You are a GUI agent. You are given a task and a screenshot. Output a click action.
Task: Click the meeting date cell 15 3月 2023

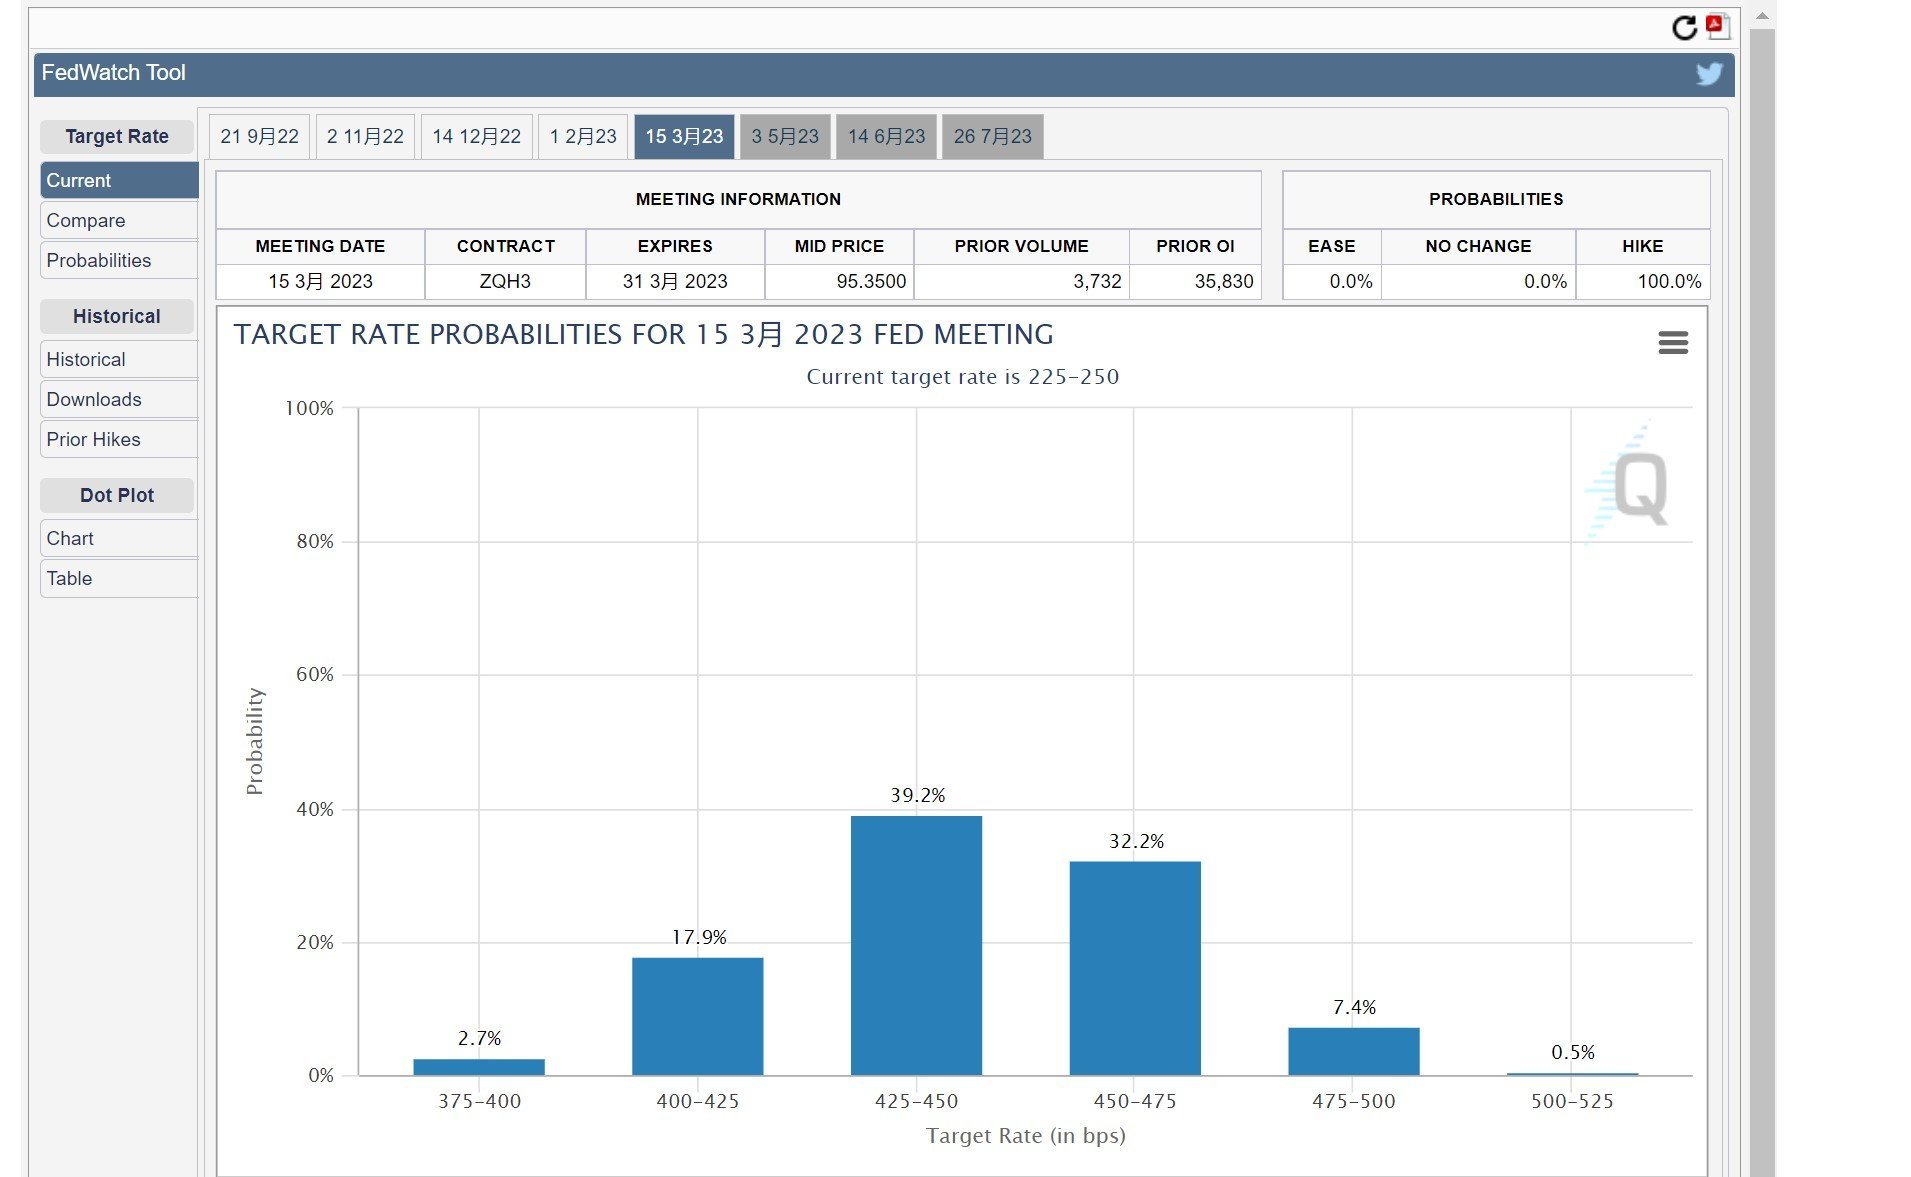point(320,282)
